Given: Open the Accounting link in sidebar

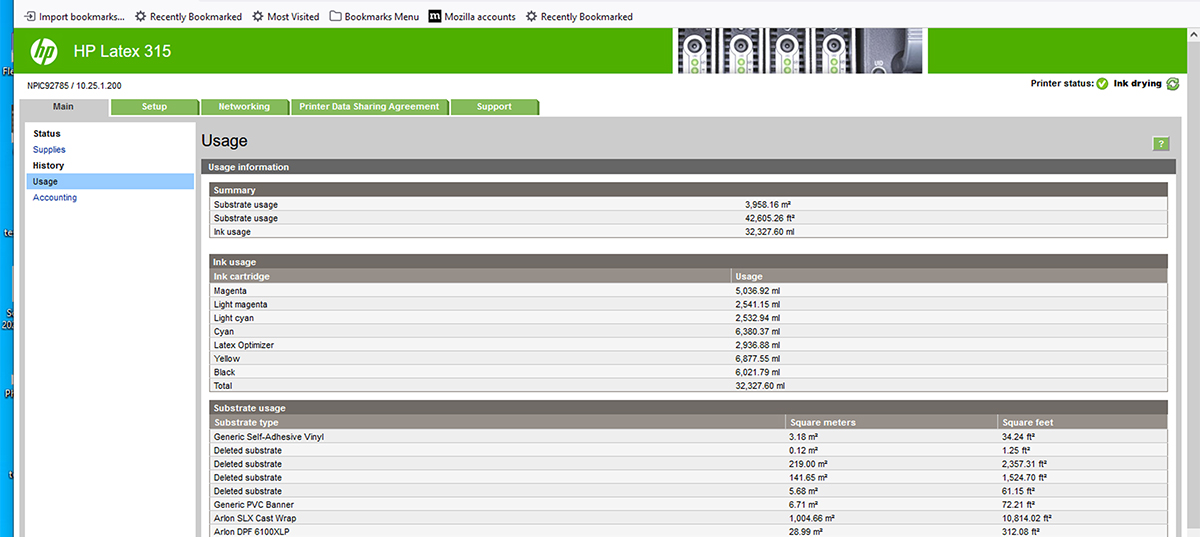Looking at the screenshot, I should point(55,198).
